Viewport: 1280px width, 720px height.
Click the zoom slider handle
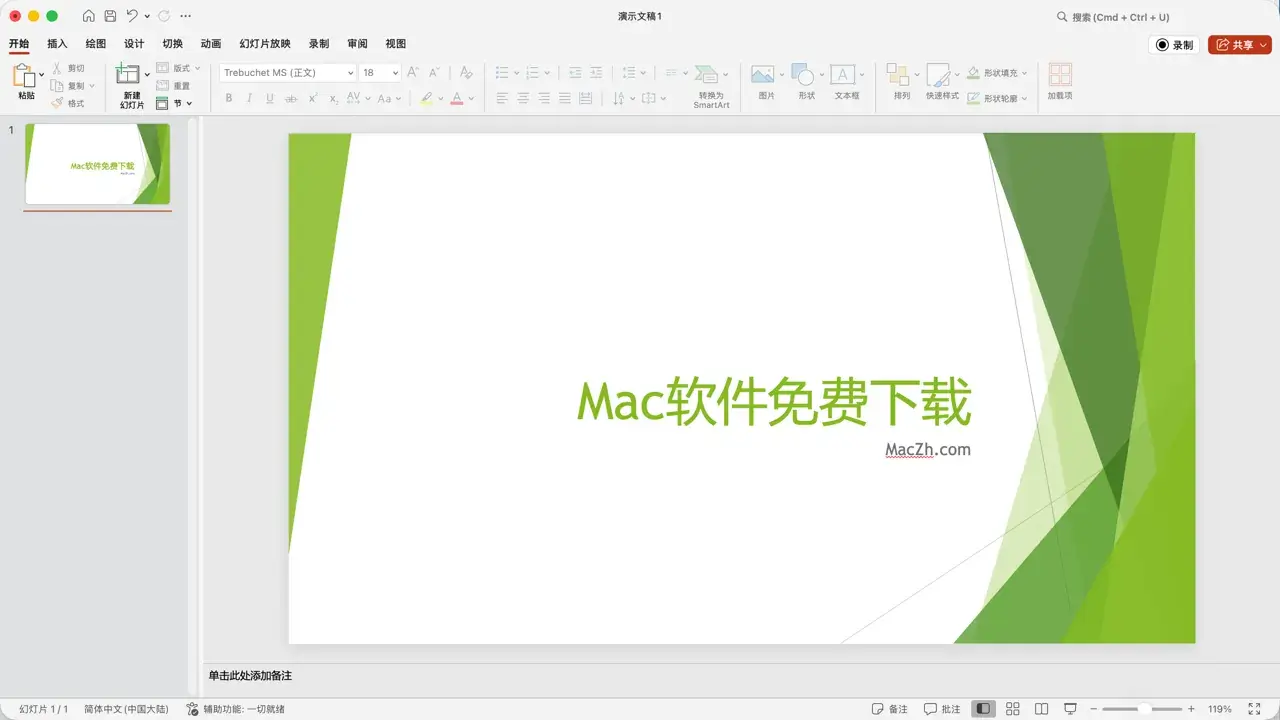click(x=1143, y=709)
